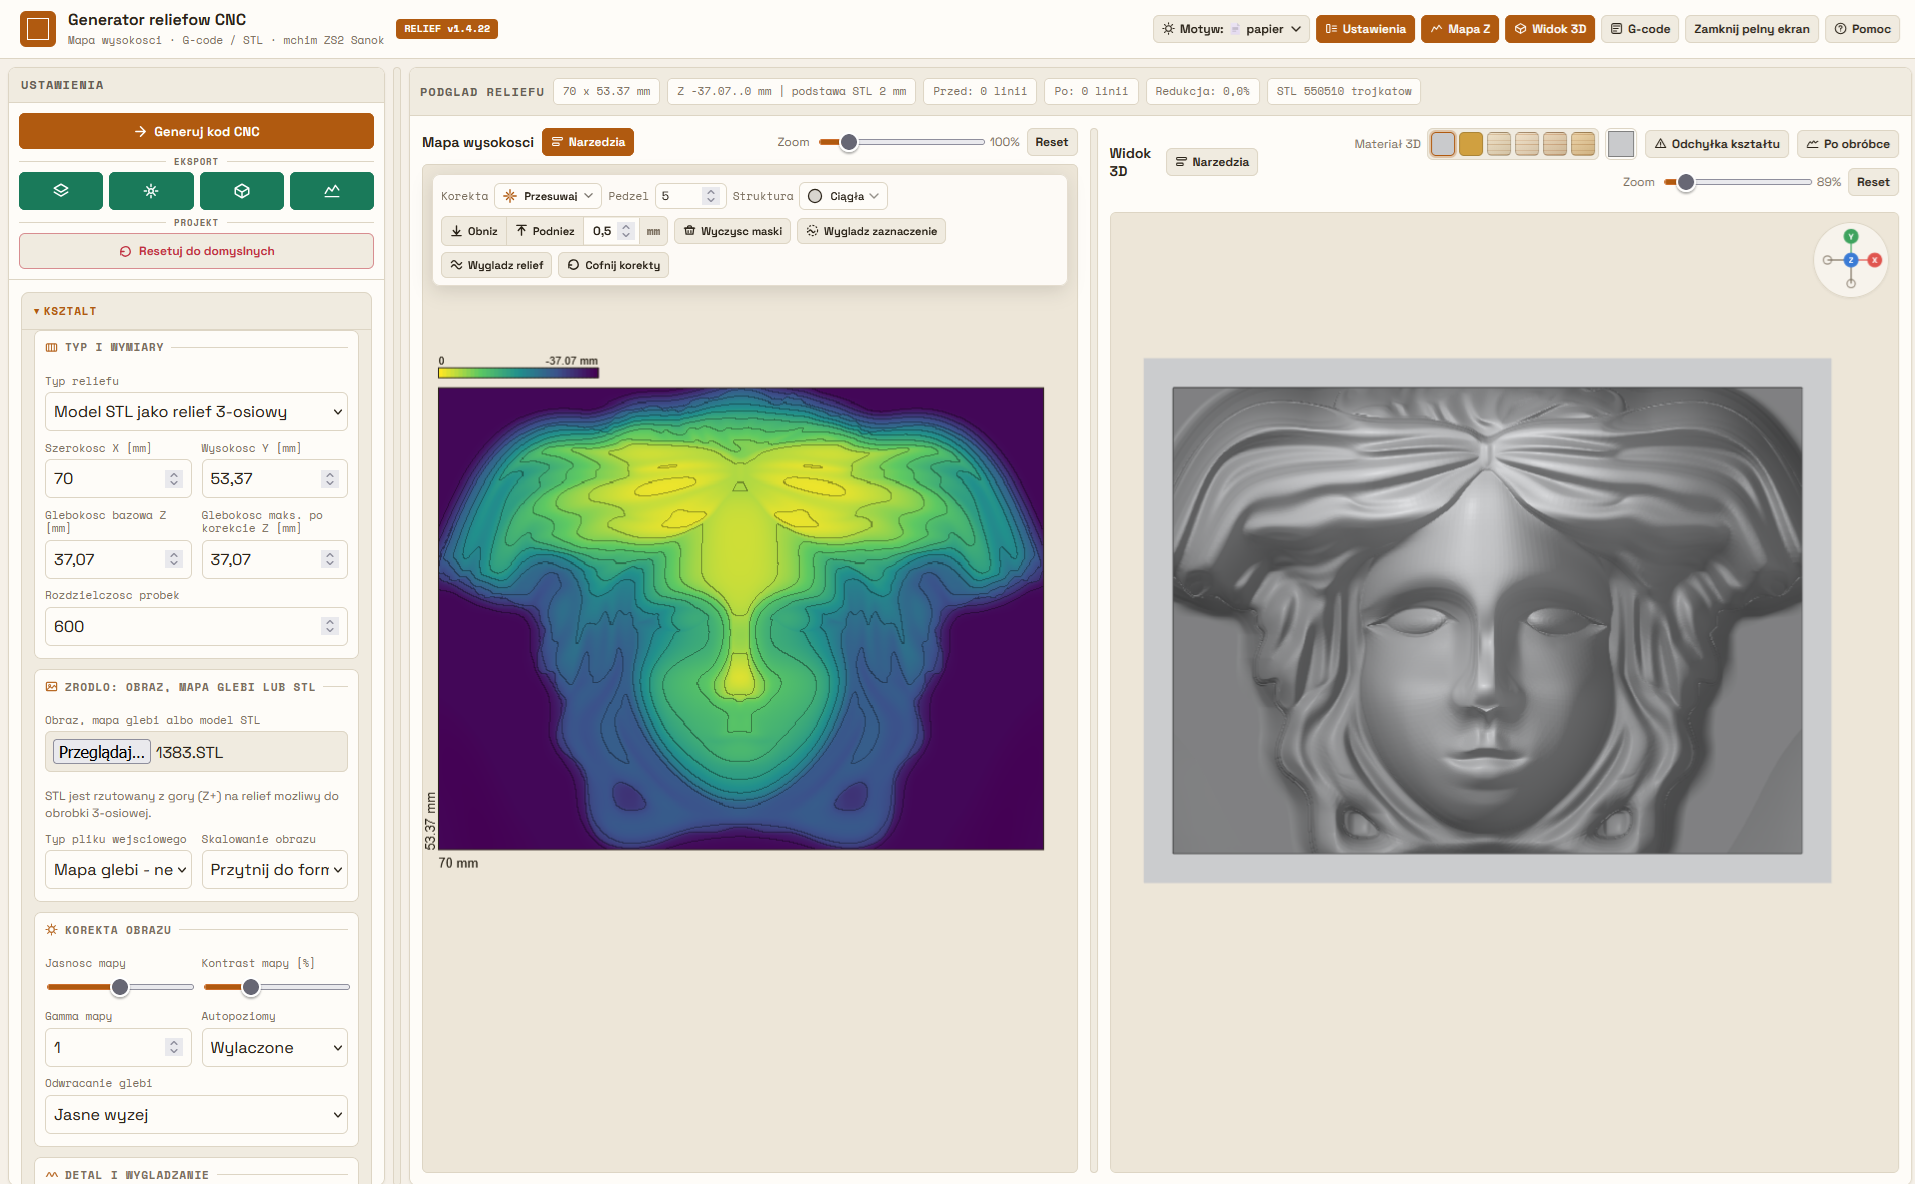Undo corrections with Cofnij korekty

(613, 265)
